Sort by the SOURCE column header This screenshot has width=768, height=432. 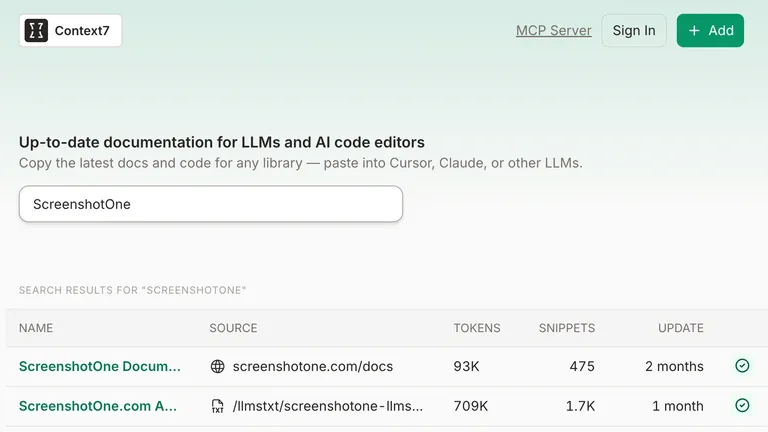coord(233,328)
